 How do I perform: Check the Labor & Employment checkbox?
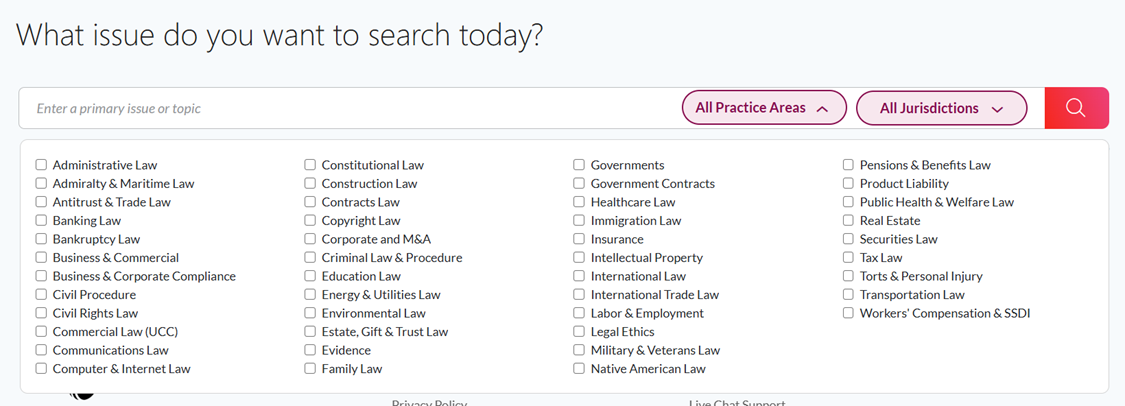point(579,313)
